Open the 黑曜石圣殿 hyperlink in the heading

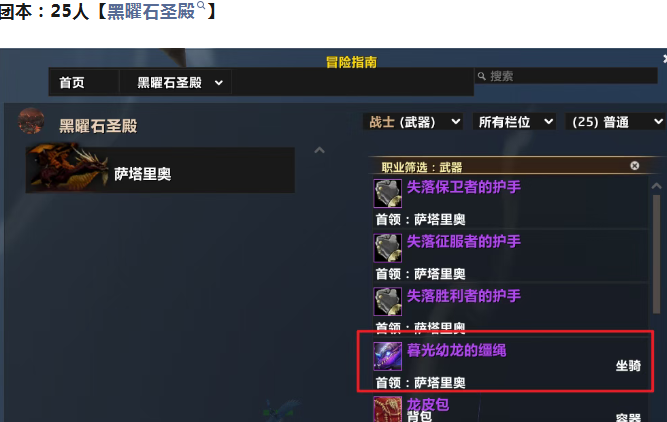point(151,11)
